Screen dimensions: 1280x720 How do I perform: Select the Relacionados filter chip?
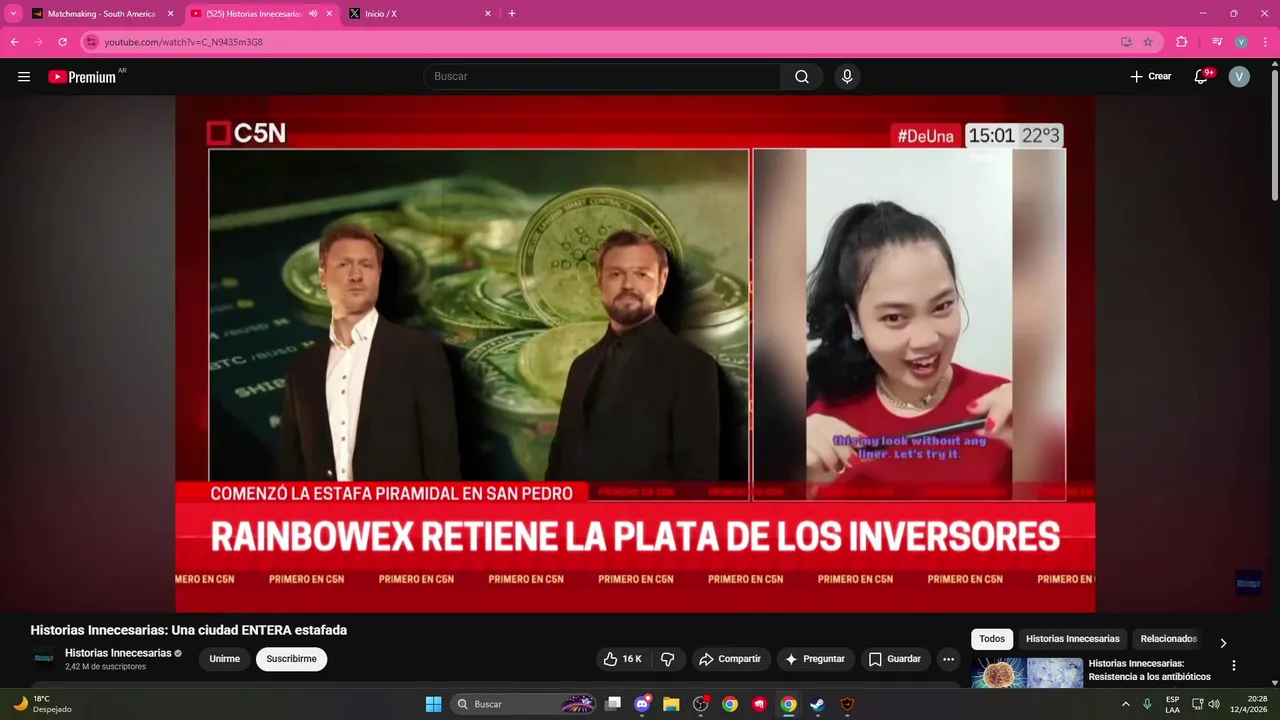pyautogui.click(x=1168, y=639)
